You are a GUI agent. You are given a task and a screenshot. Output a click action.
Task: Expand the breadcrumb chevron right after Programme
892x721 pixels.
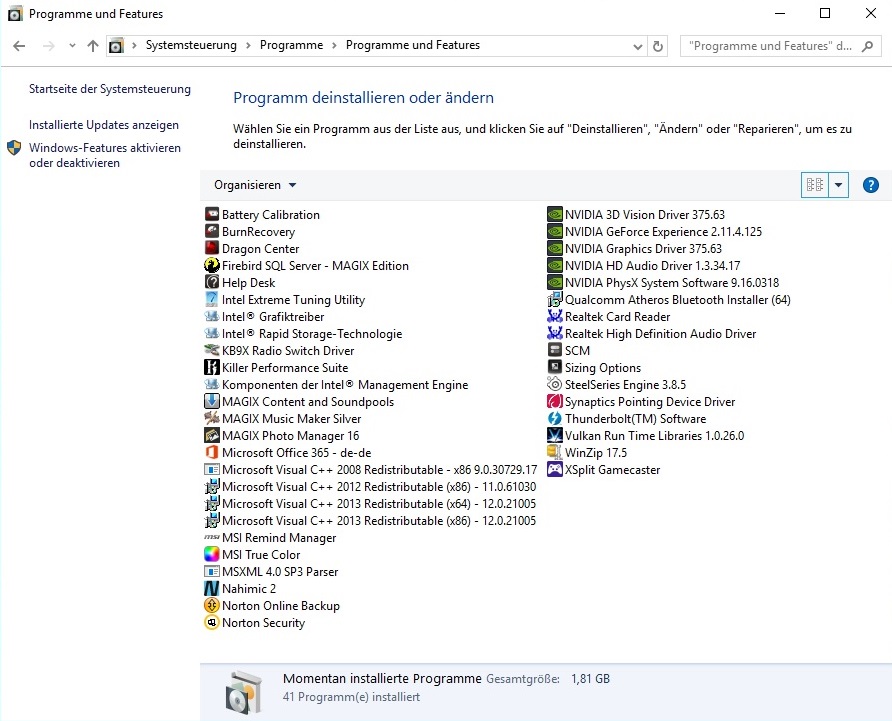coord(334,46)
